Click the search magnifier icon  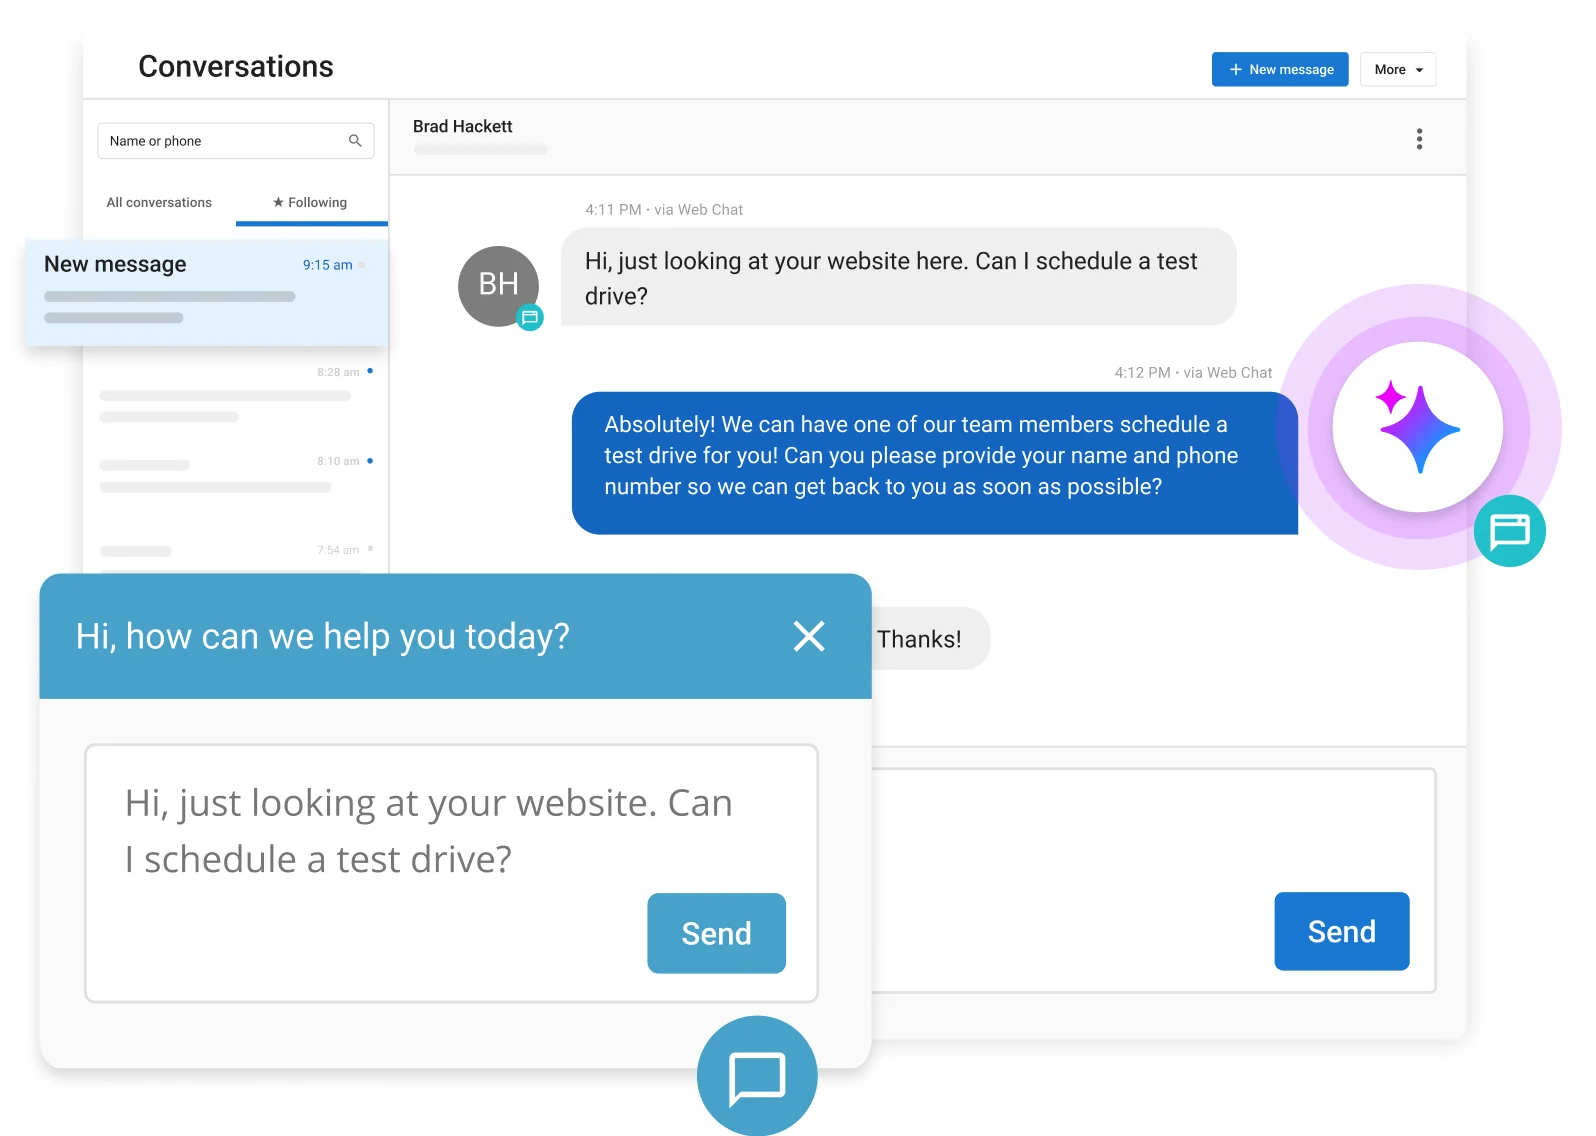point(355,141)
